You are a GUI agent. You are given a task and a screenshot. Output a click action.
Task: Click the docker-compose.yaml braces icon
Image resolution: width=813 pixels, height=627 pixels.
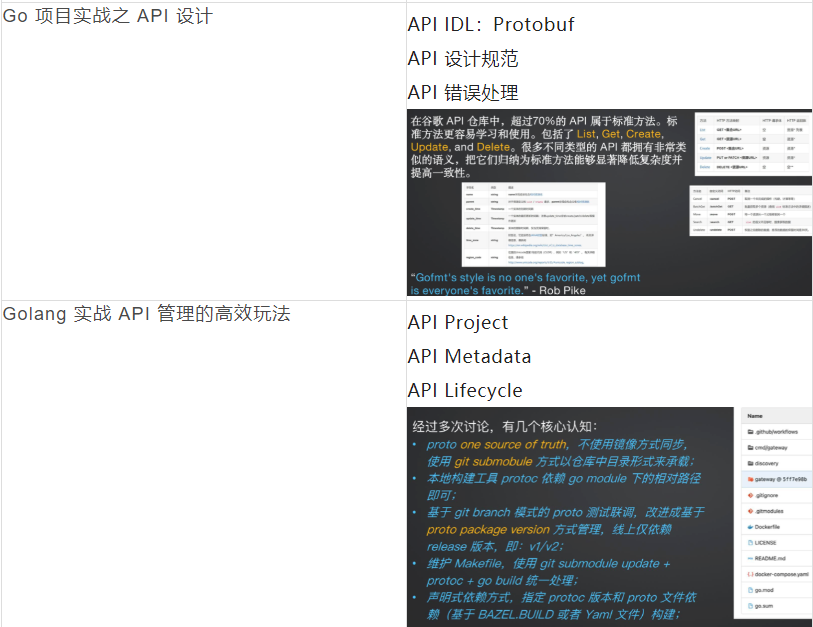tap(748, 574)
